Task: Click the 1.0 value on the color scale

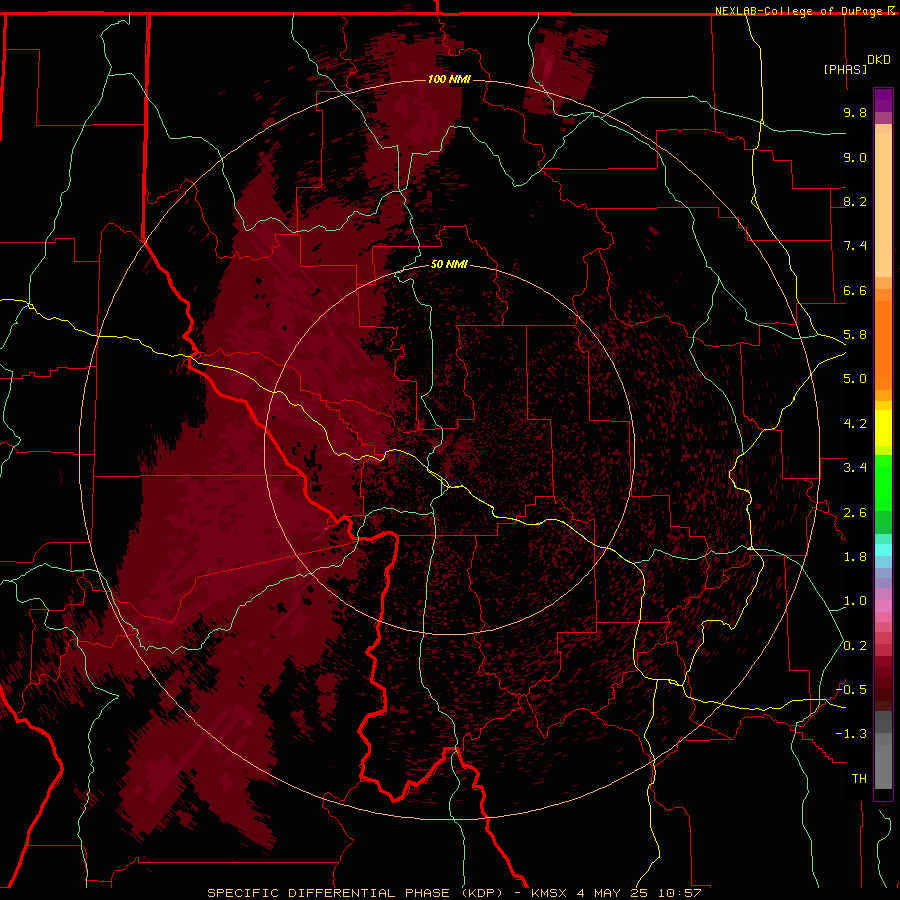Action: point(855,601)
